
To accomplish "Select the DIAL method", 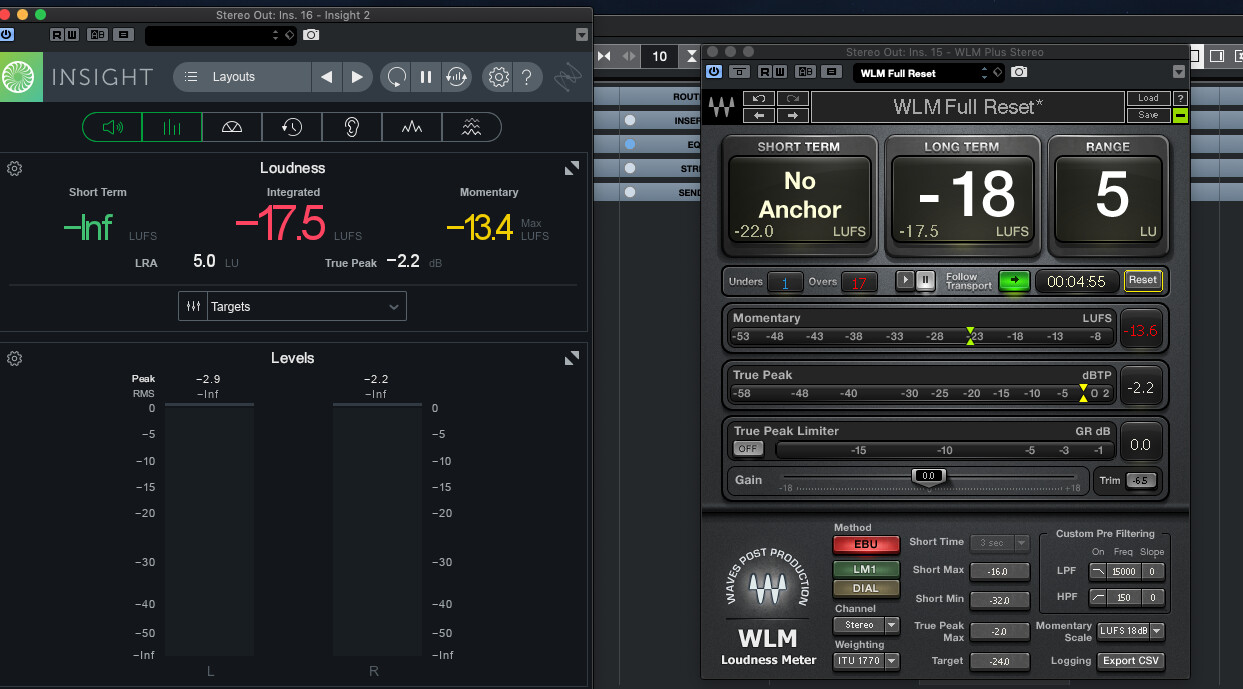I will click(865, 589).
